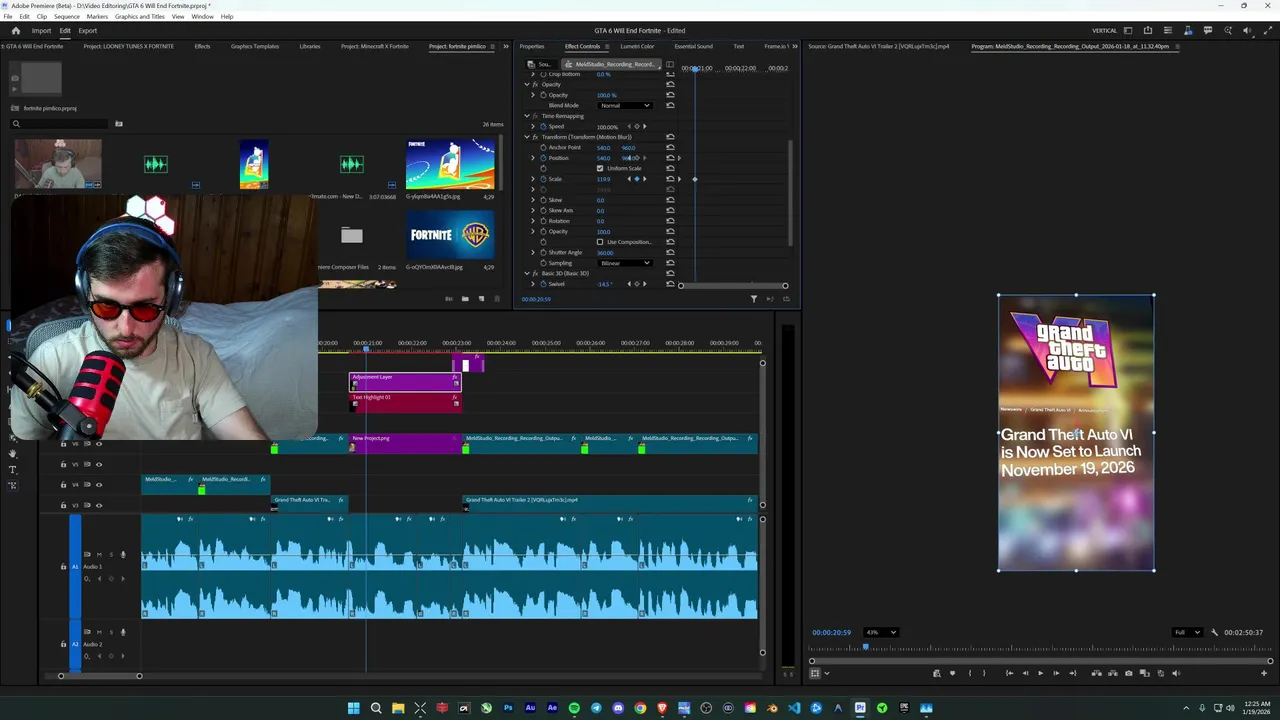The image size is (1280, 720).
Task: Click the Home icon
Action: (15, 31)
